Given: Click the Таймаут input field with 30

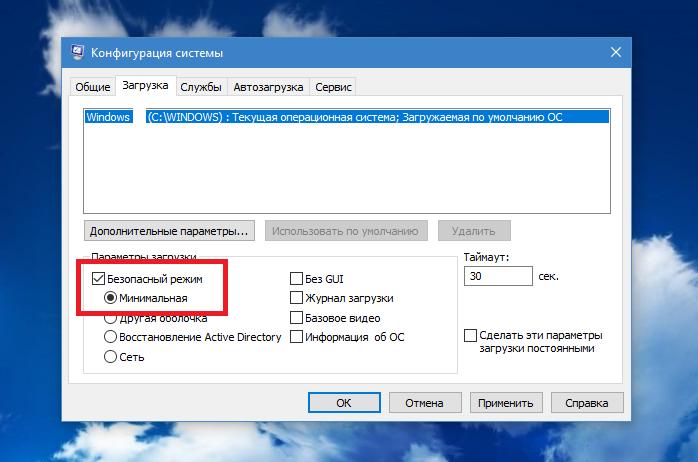Looking at the screenshot, I should pos(498,276).
